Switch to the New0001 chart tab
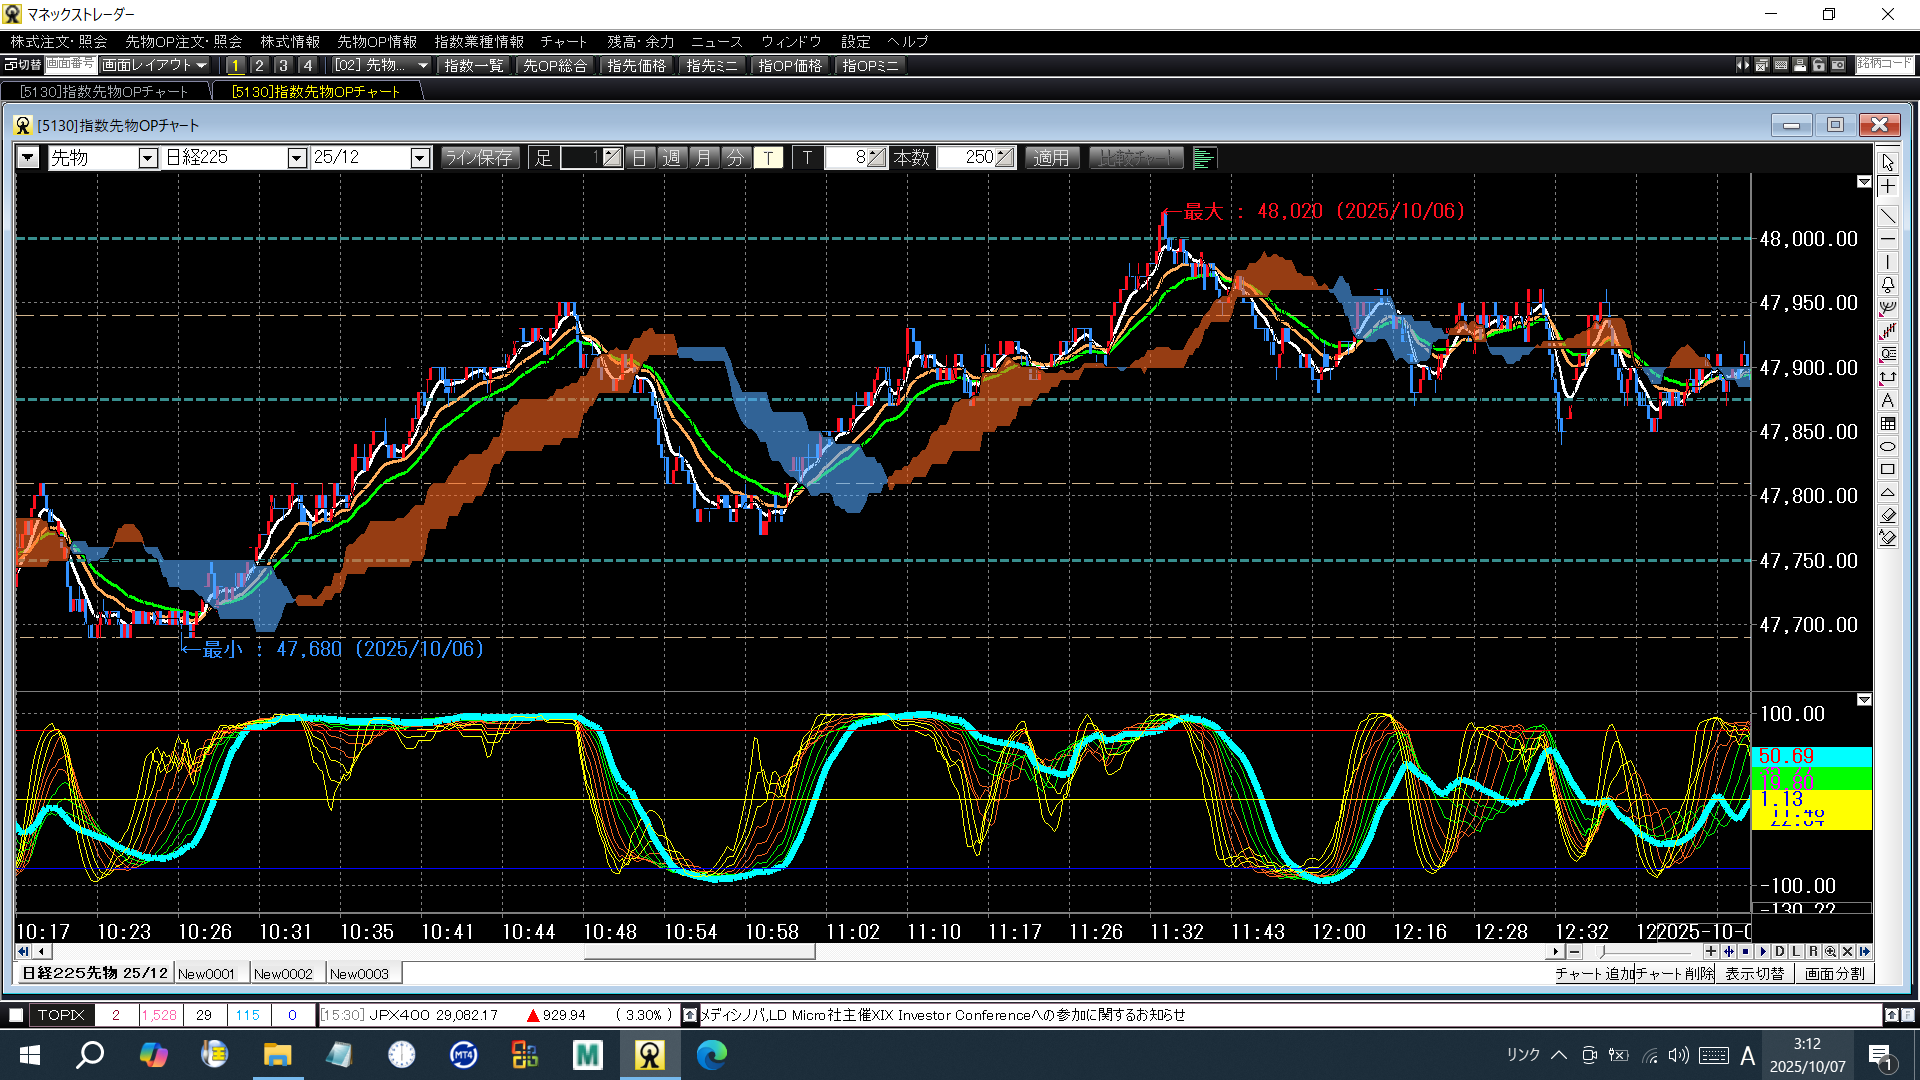Viewport: 1920px width, 1080px height. pos(207,974)
